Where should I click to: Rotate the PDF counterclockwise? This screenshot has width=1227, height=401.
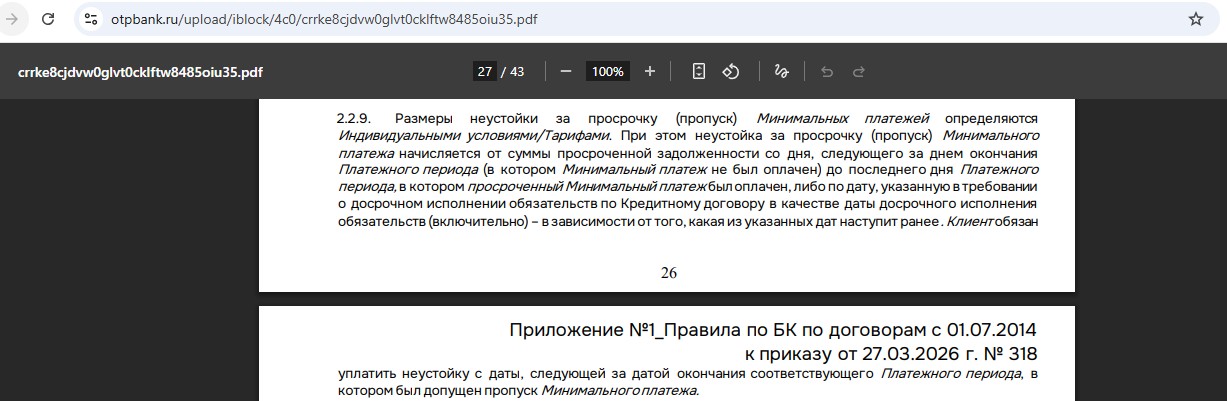(731, 71)
